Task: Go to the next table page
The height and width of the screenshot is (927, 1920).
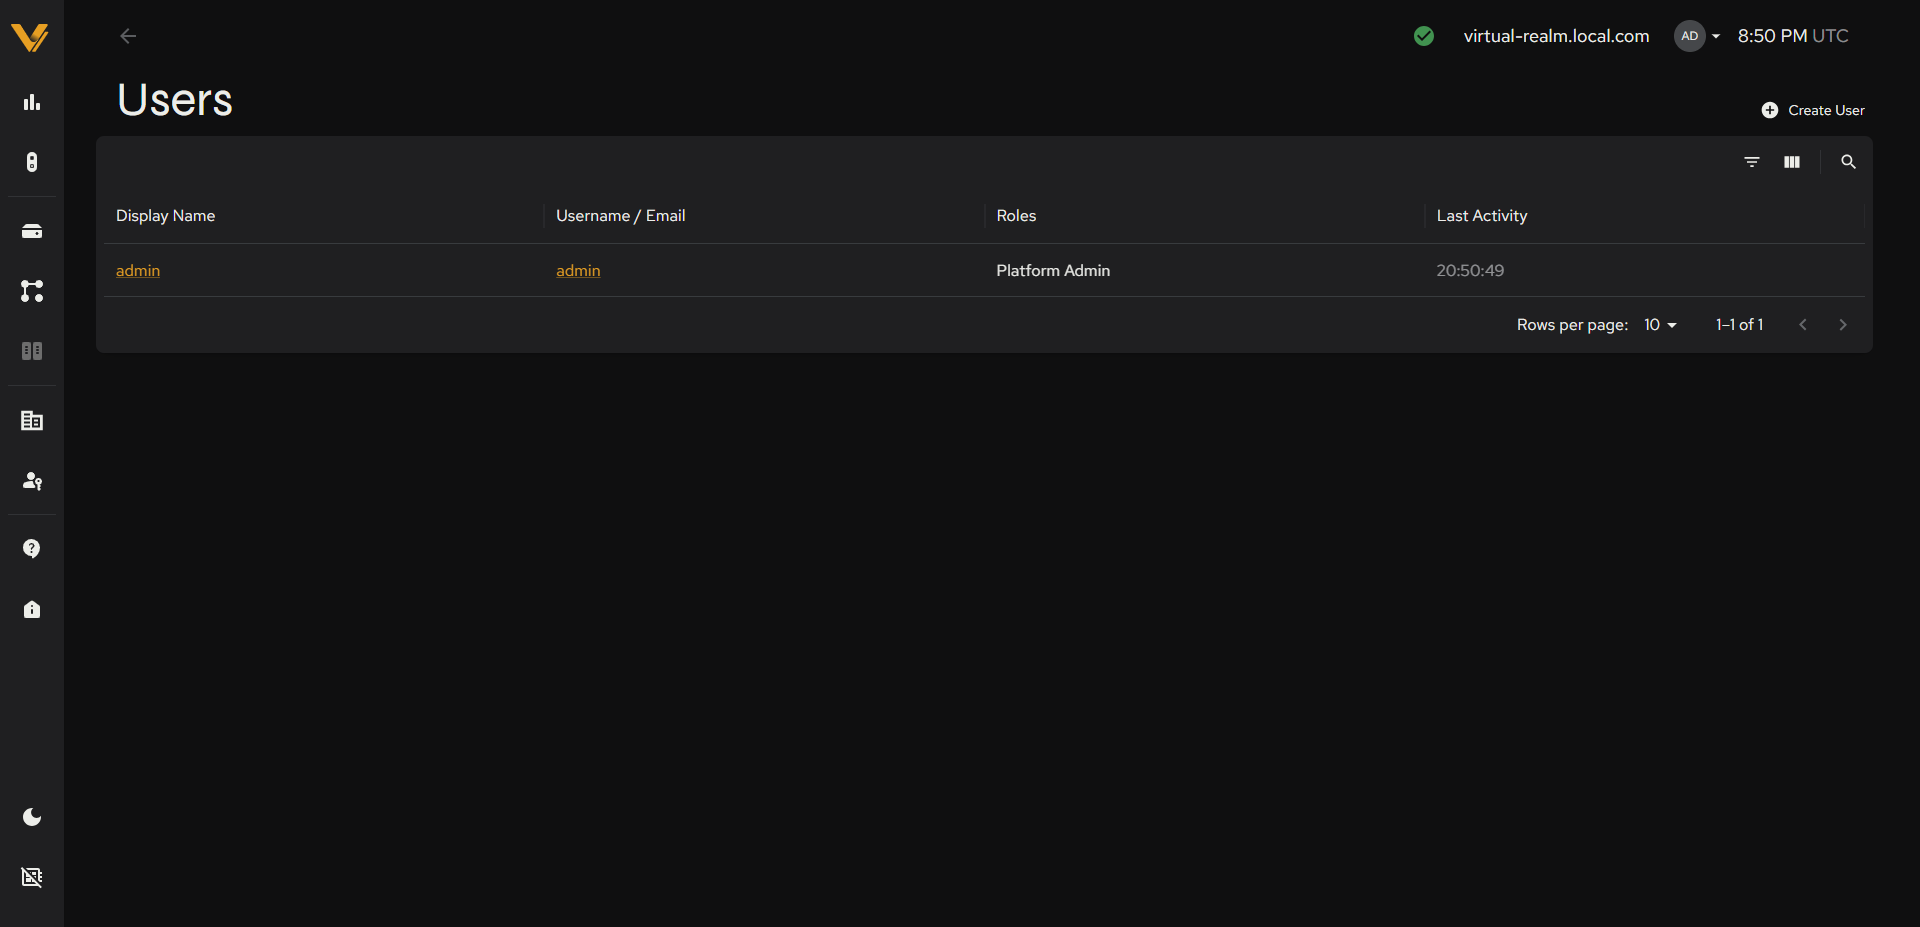Action: tap(1843, 325)
